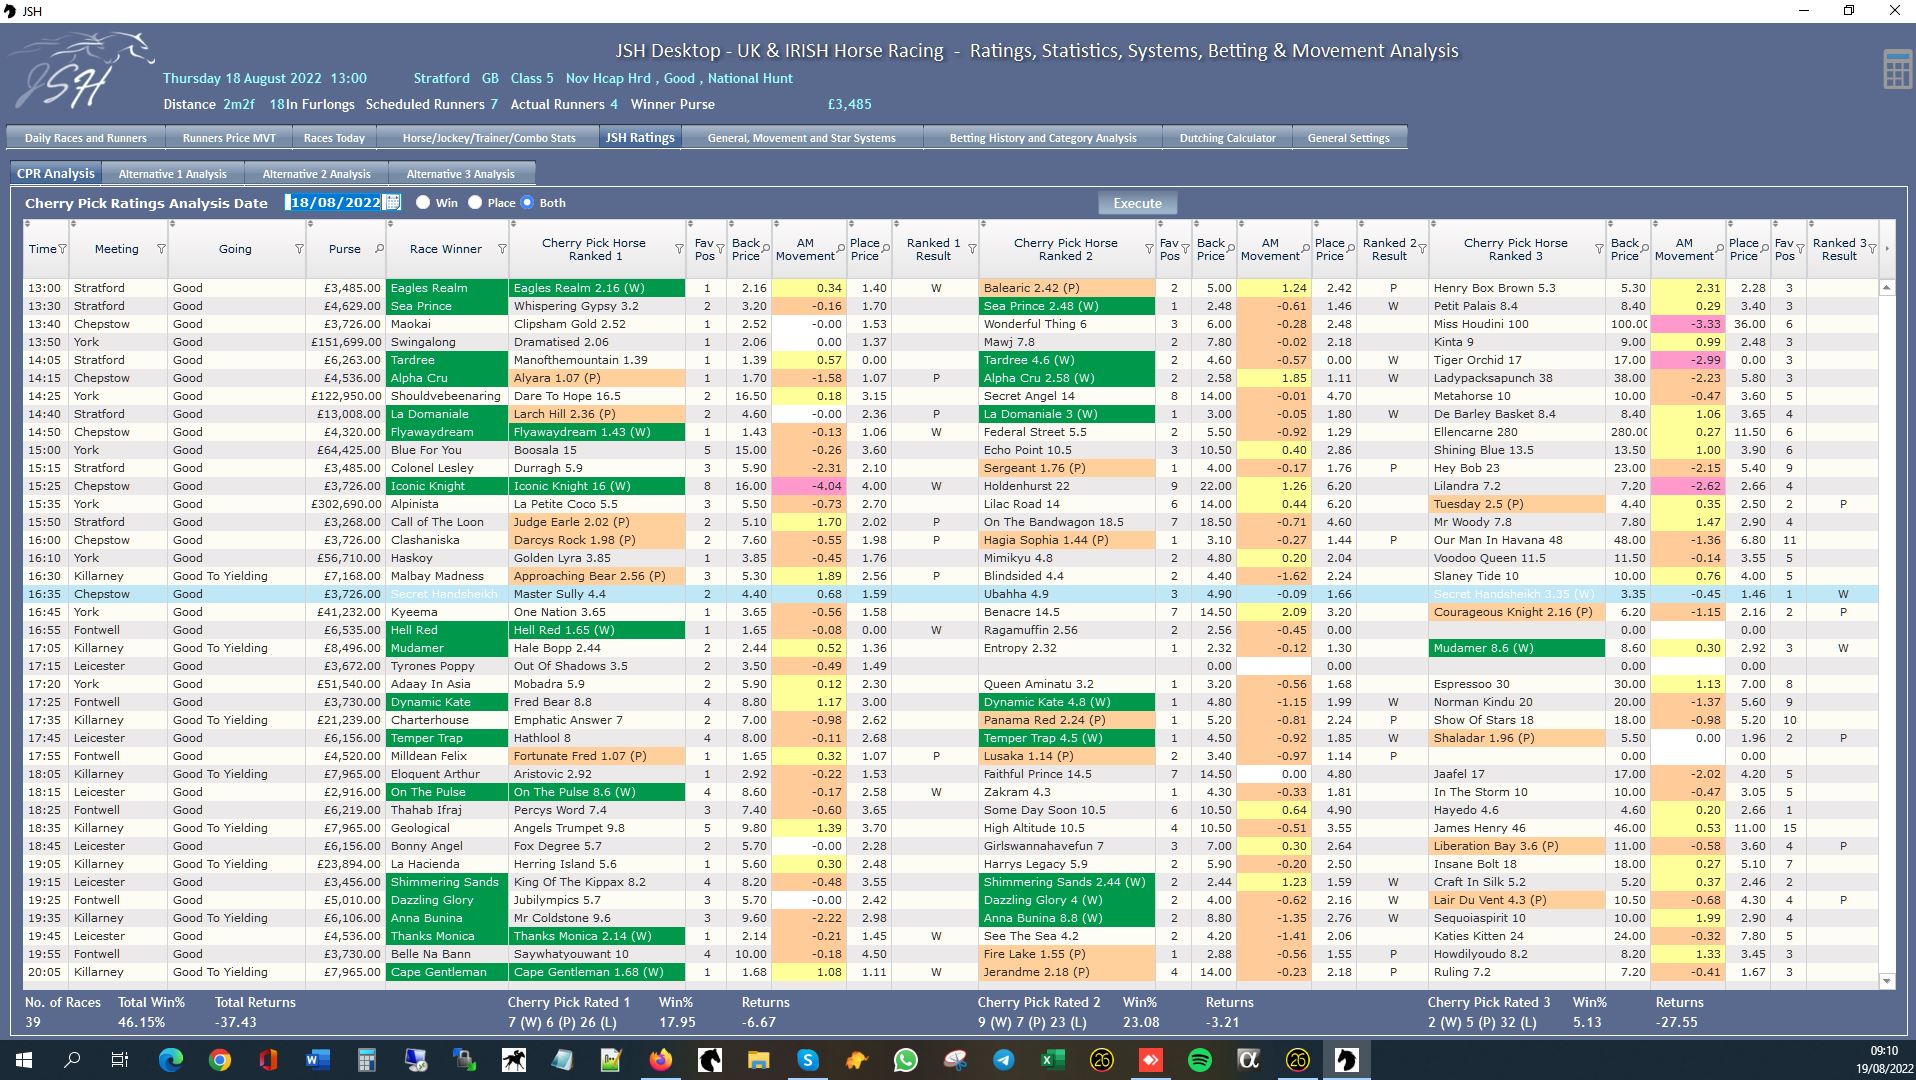
Task: Switch to Runners Price MVT tab
Action: click(x=229, y=138)
